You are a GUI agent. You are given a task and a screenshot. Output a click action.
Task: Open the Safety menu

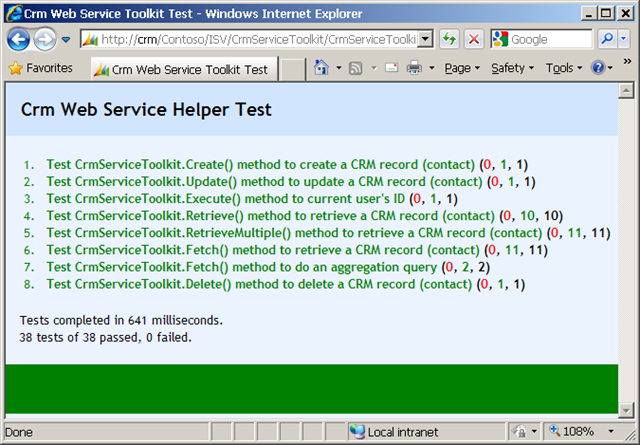point(512,68)
